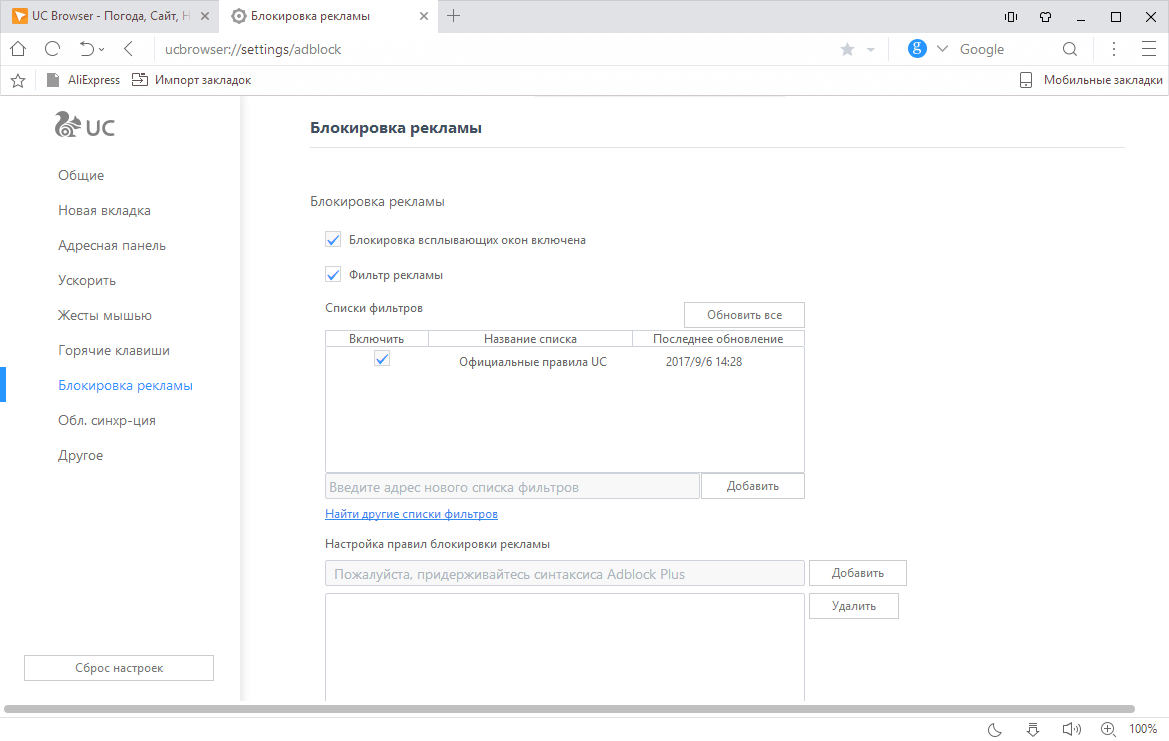Open the "Найти другие списки фильтров" link
The height and width of the screenshot is (741, 1169).
[411, 514]
